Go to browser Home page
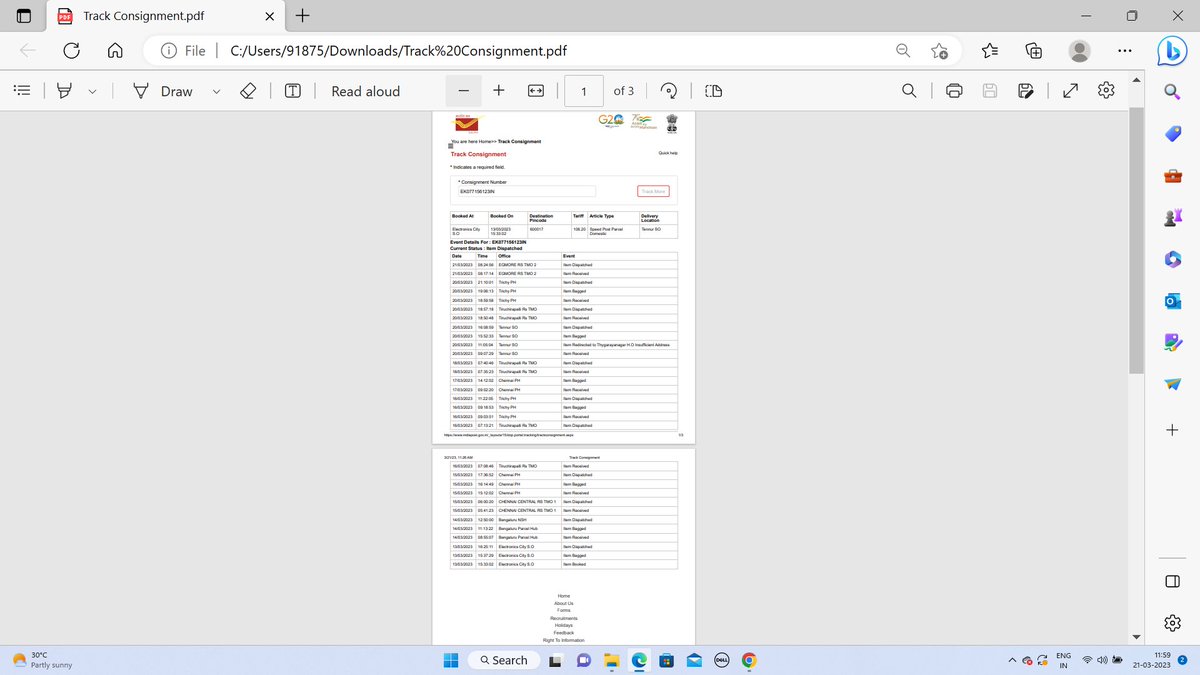This screenshot has width=1200, height=675. tap(115, 50)
